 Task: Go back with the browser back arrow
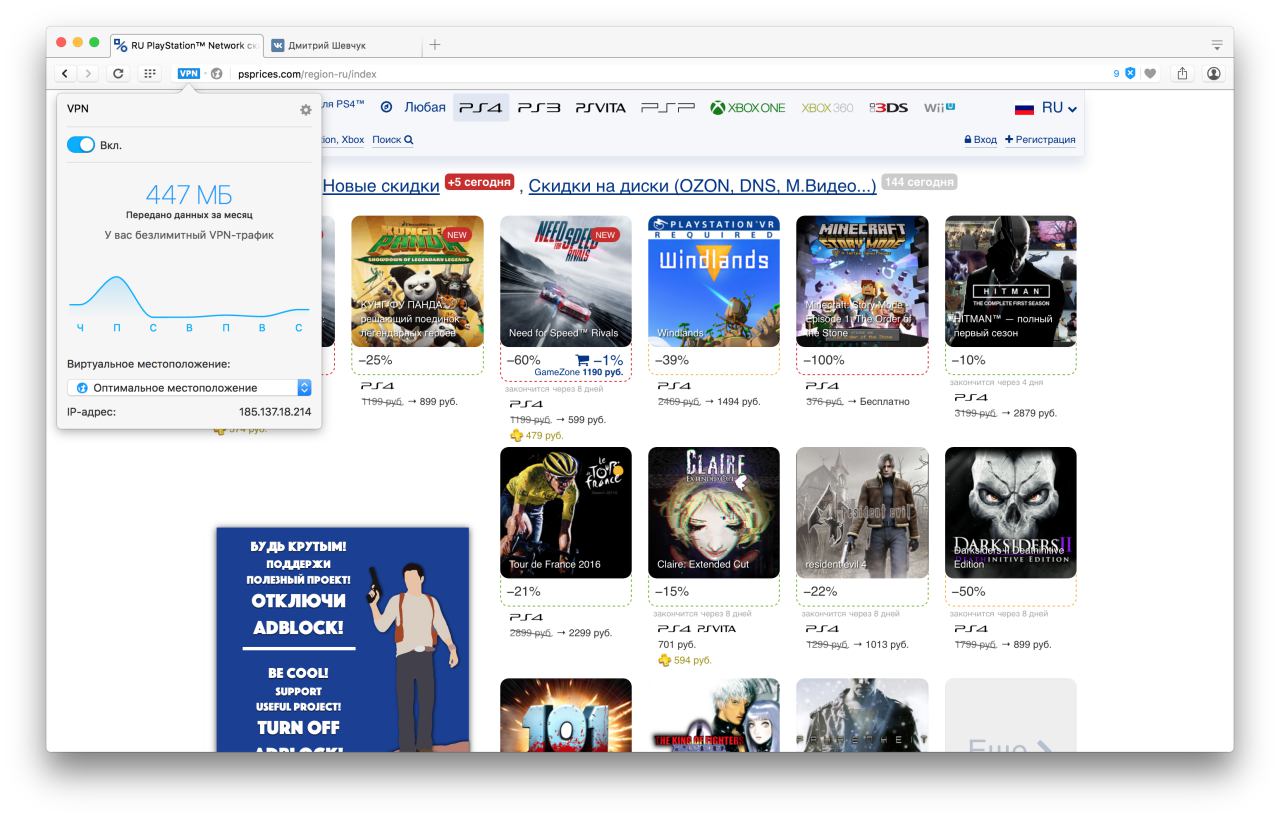66,73
